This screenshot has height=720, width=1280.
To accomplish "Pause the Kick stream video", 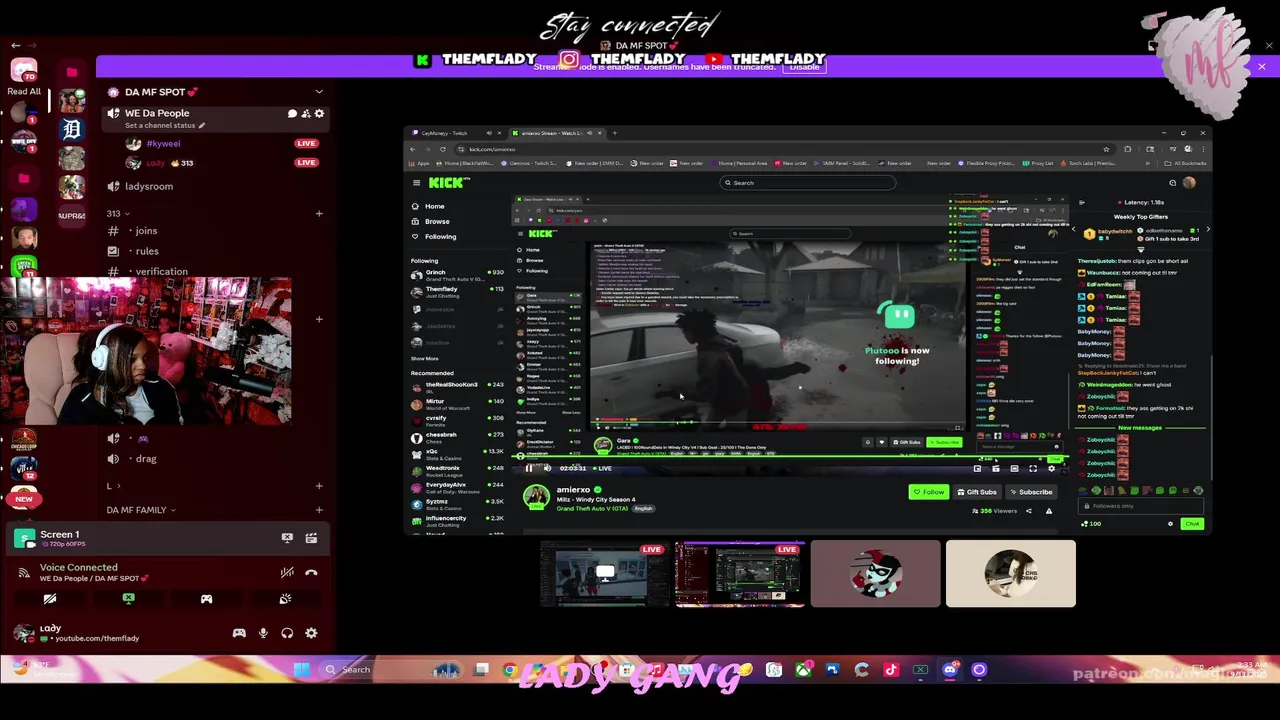I will click(529, 468).
